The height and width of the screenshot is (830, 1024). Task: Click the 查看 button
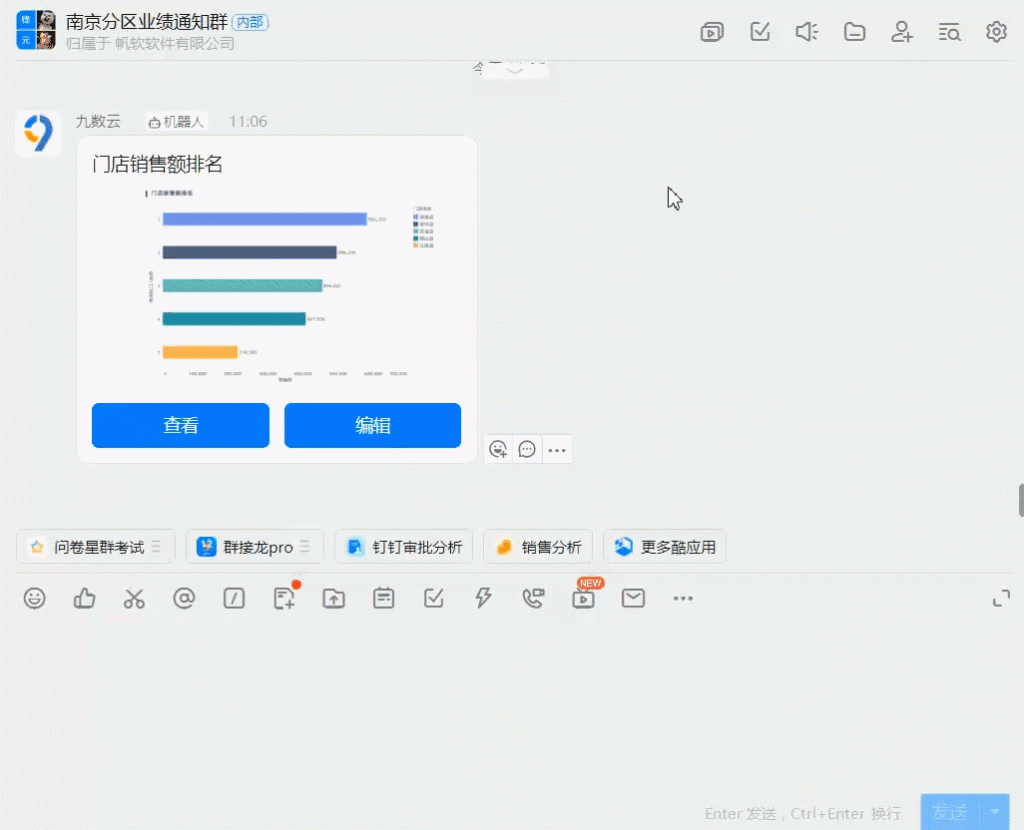click(180, 426)
